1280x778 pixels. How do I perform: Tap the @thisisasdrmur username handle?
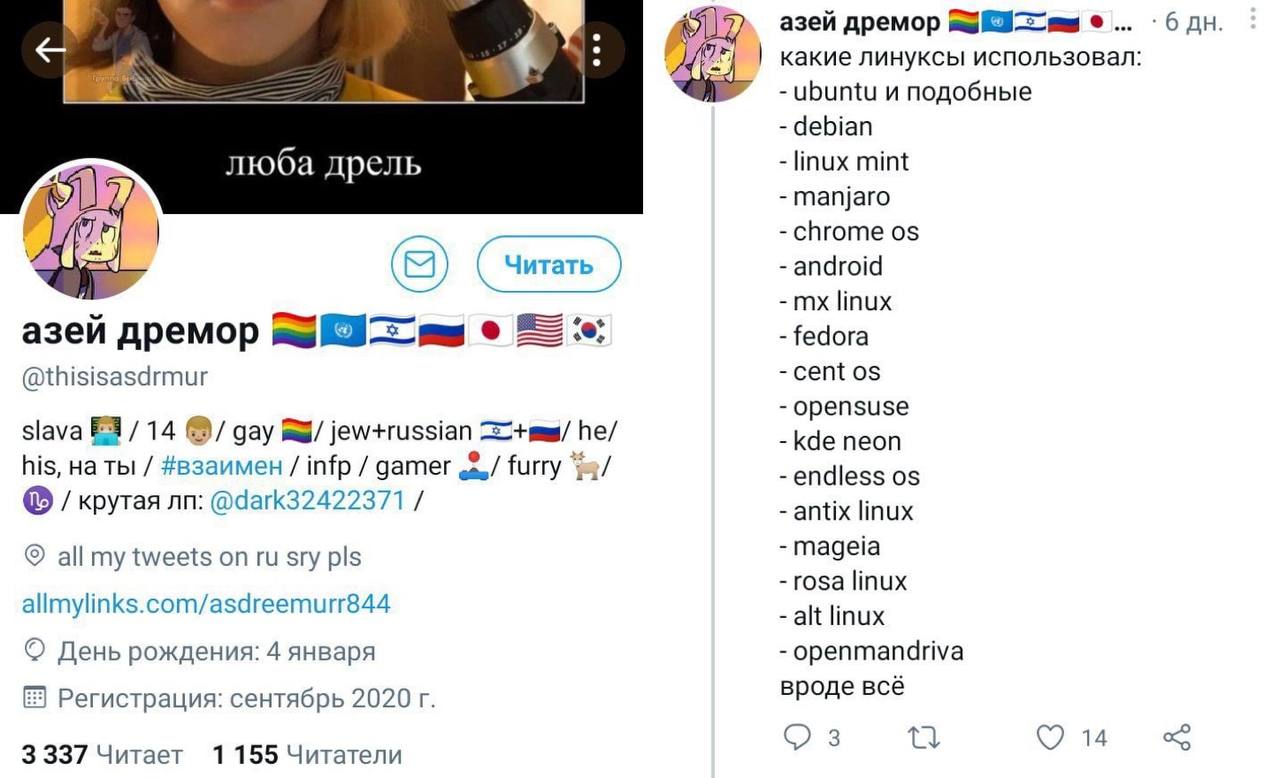(x=115, y=377)
